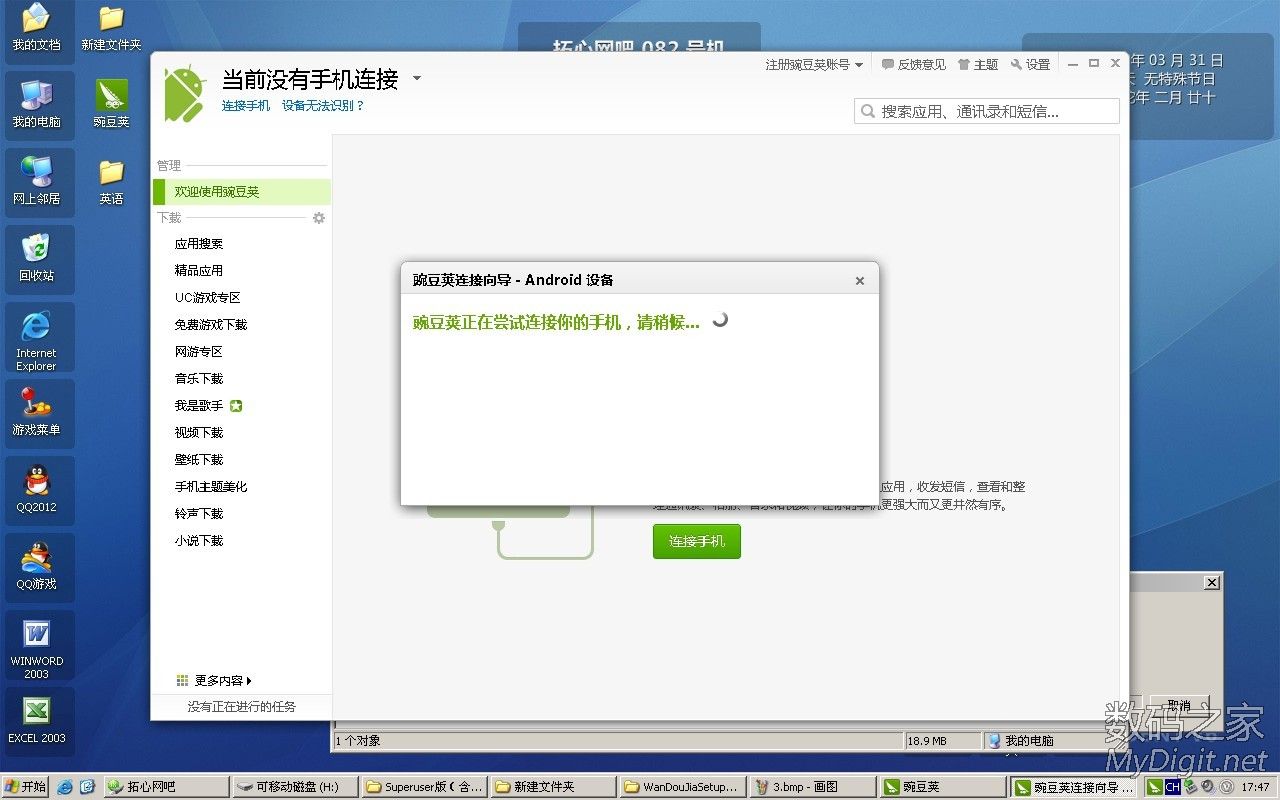Launch QQ2012 desktop icon
Viewport: 1280px width, 800px height.
(x=36, y=489)
